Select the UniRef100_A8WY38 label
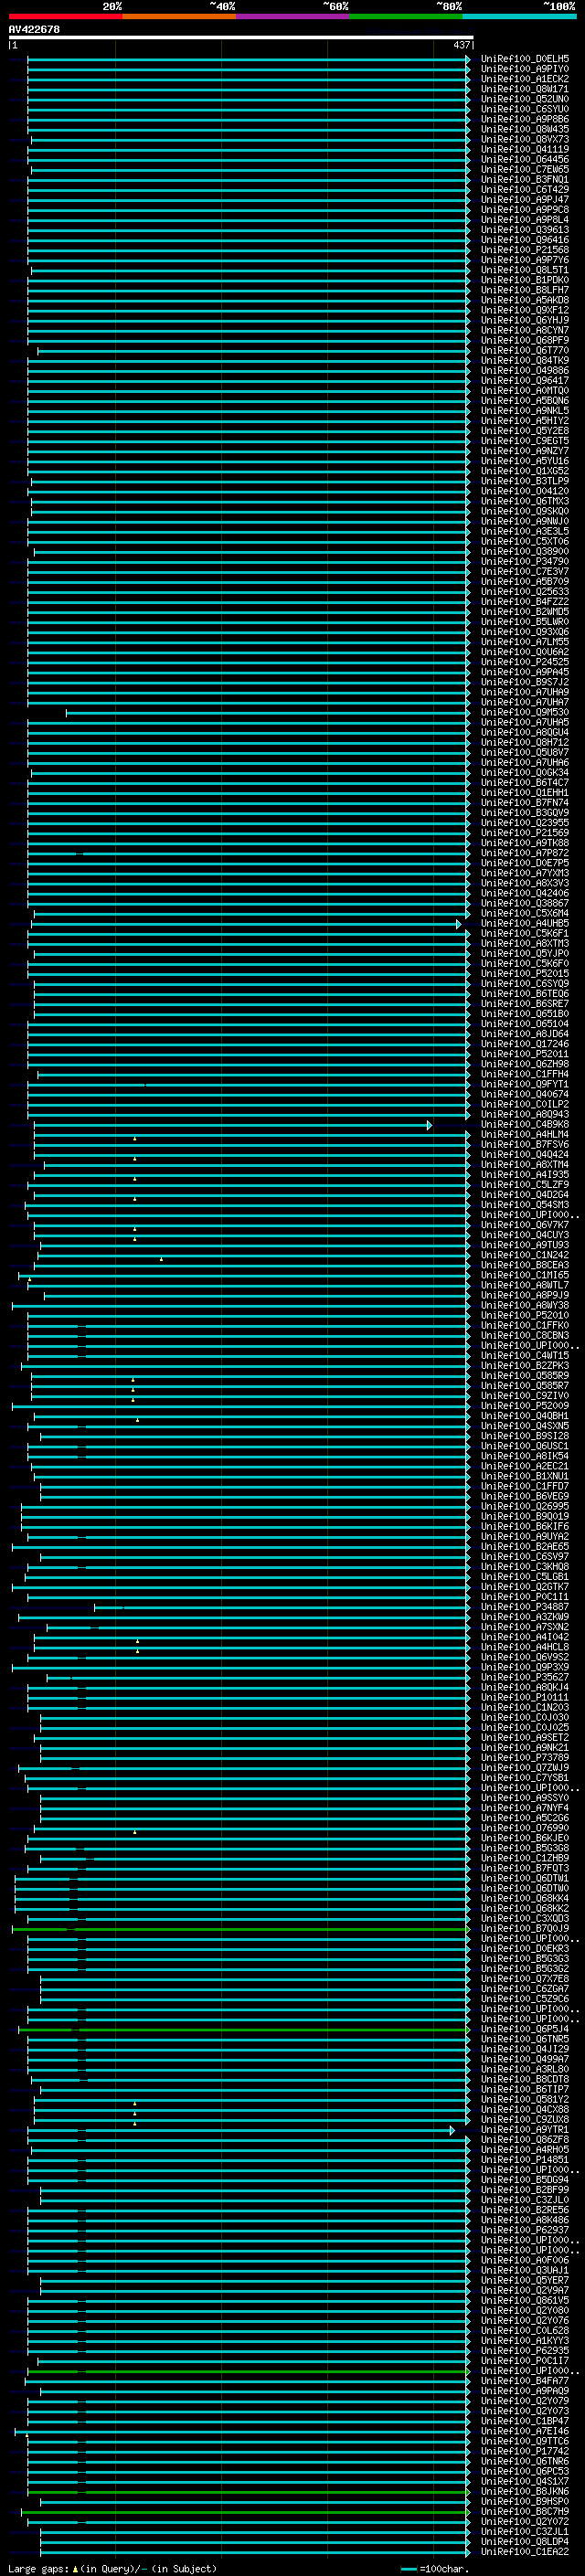 point(524,1306)
